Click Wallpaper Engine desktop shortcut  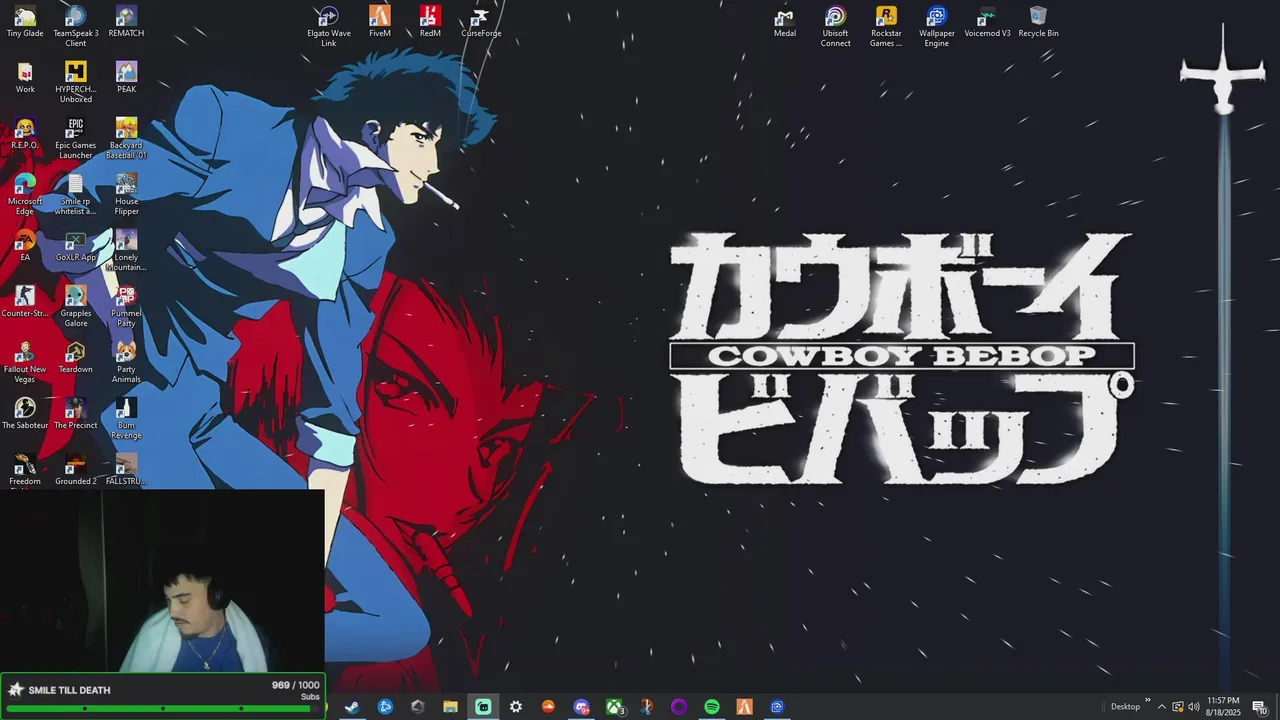[x=937, y=26]
